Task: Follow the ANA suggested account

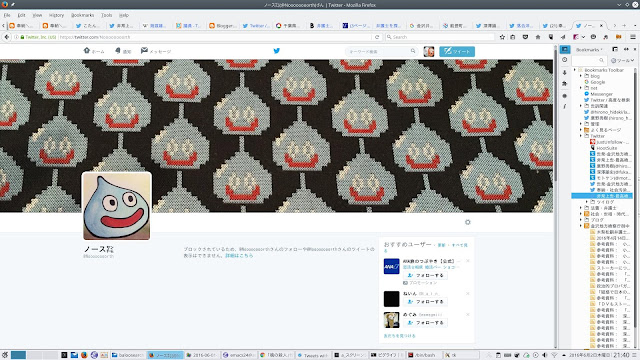Action: point(425,275)
